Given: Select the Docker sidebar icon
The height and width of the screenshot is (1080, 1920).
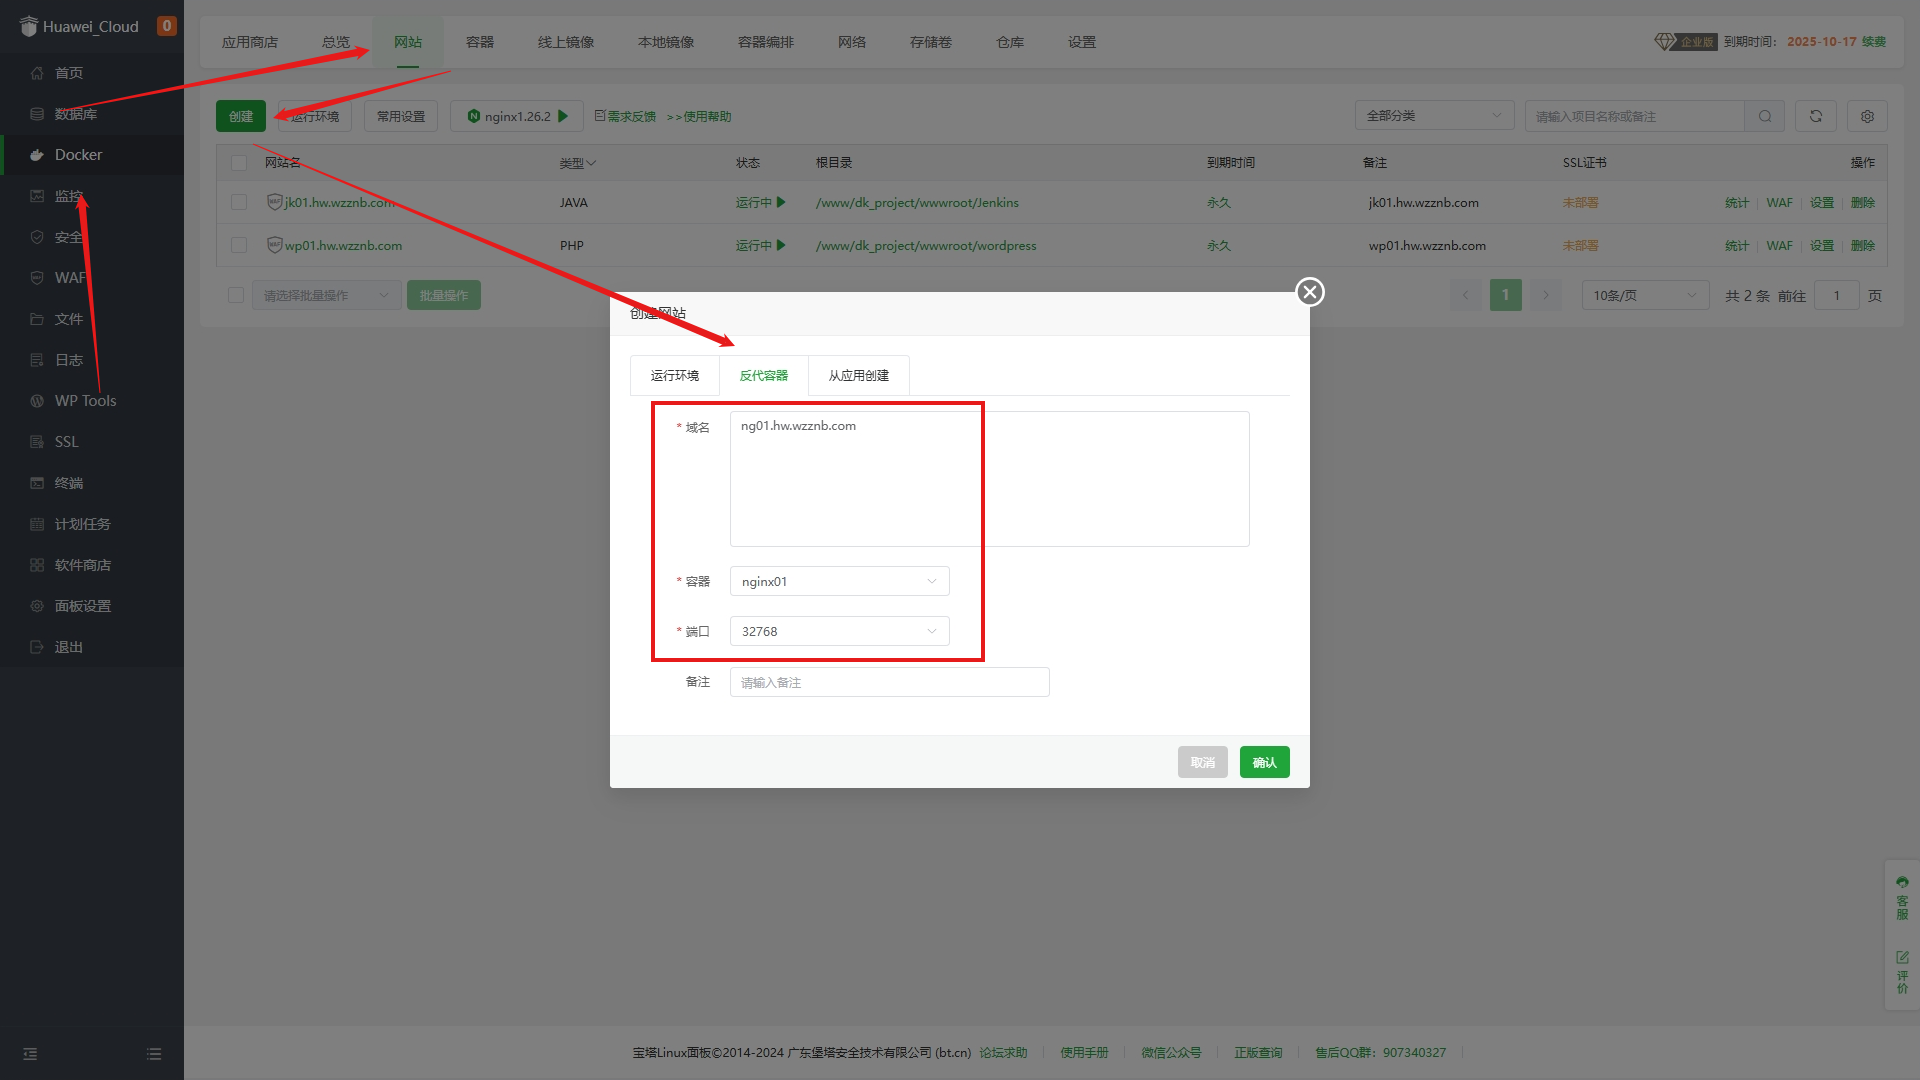Looking at the screenshot, I should [x=37, y=155].
